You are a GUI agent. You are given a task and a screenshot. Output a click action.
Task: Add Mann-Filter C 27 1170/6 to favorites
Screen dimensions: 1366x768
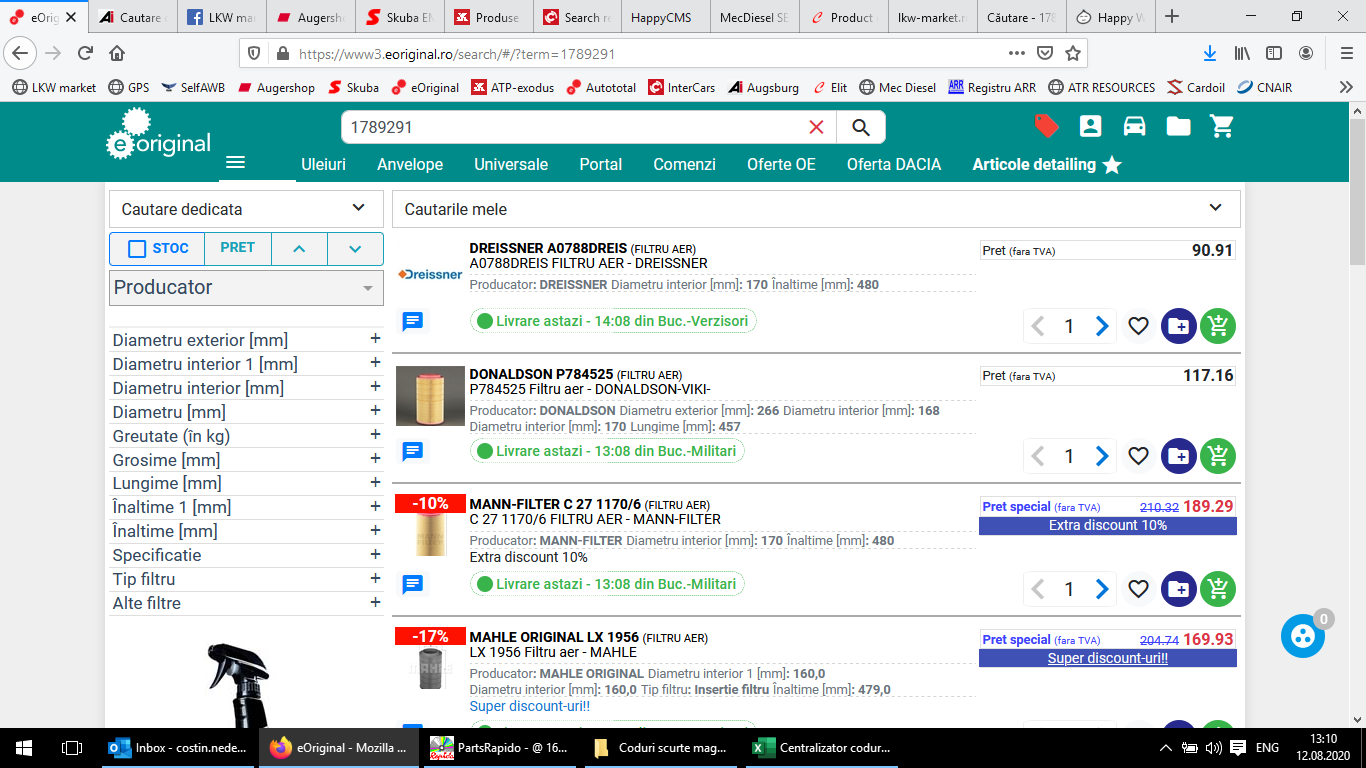1138,589
